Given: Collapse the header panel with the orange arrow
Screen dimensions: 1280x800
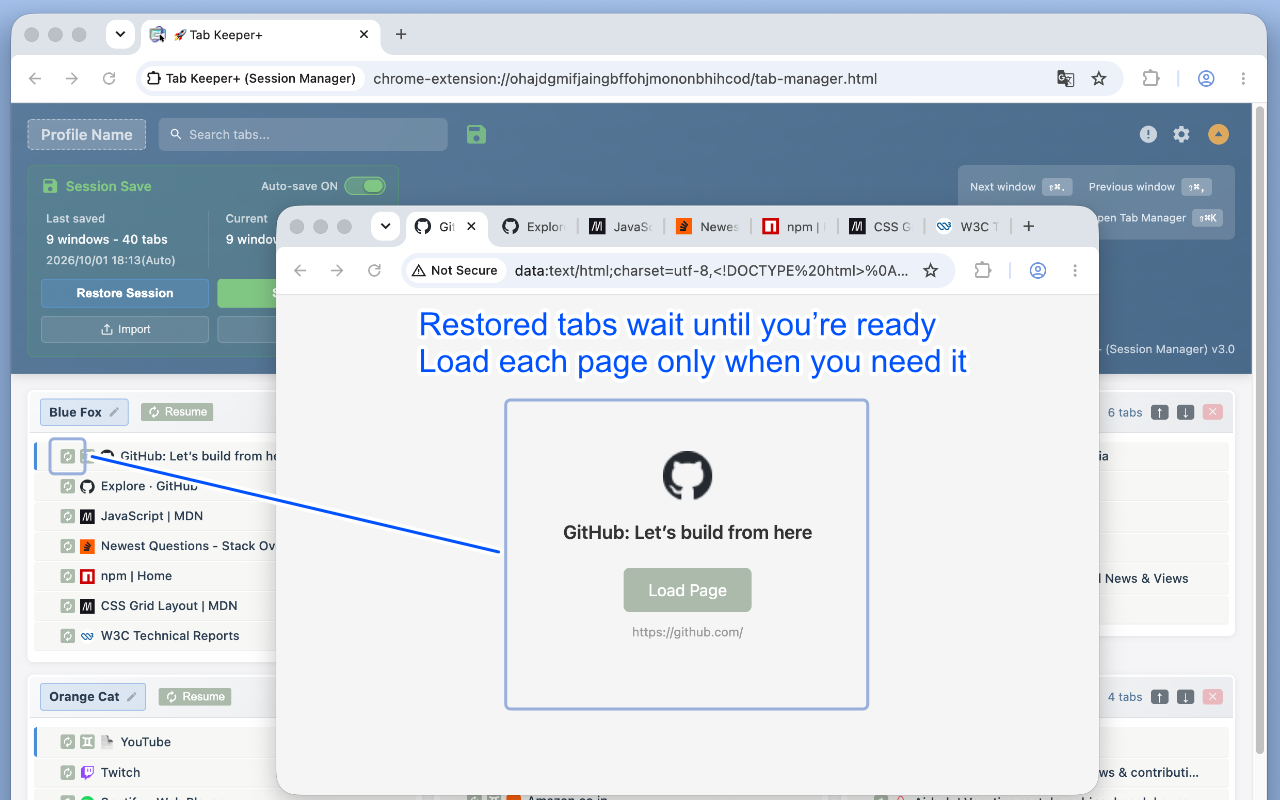Looking at the screenshot, I should point(1218,134).
